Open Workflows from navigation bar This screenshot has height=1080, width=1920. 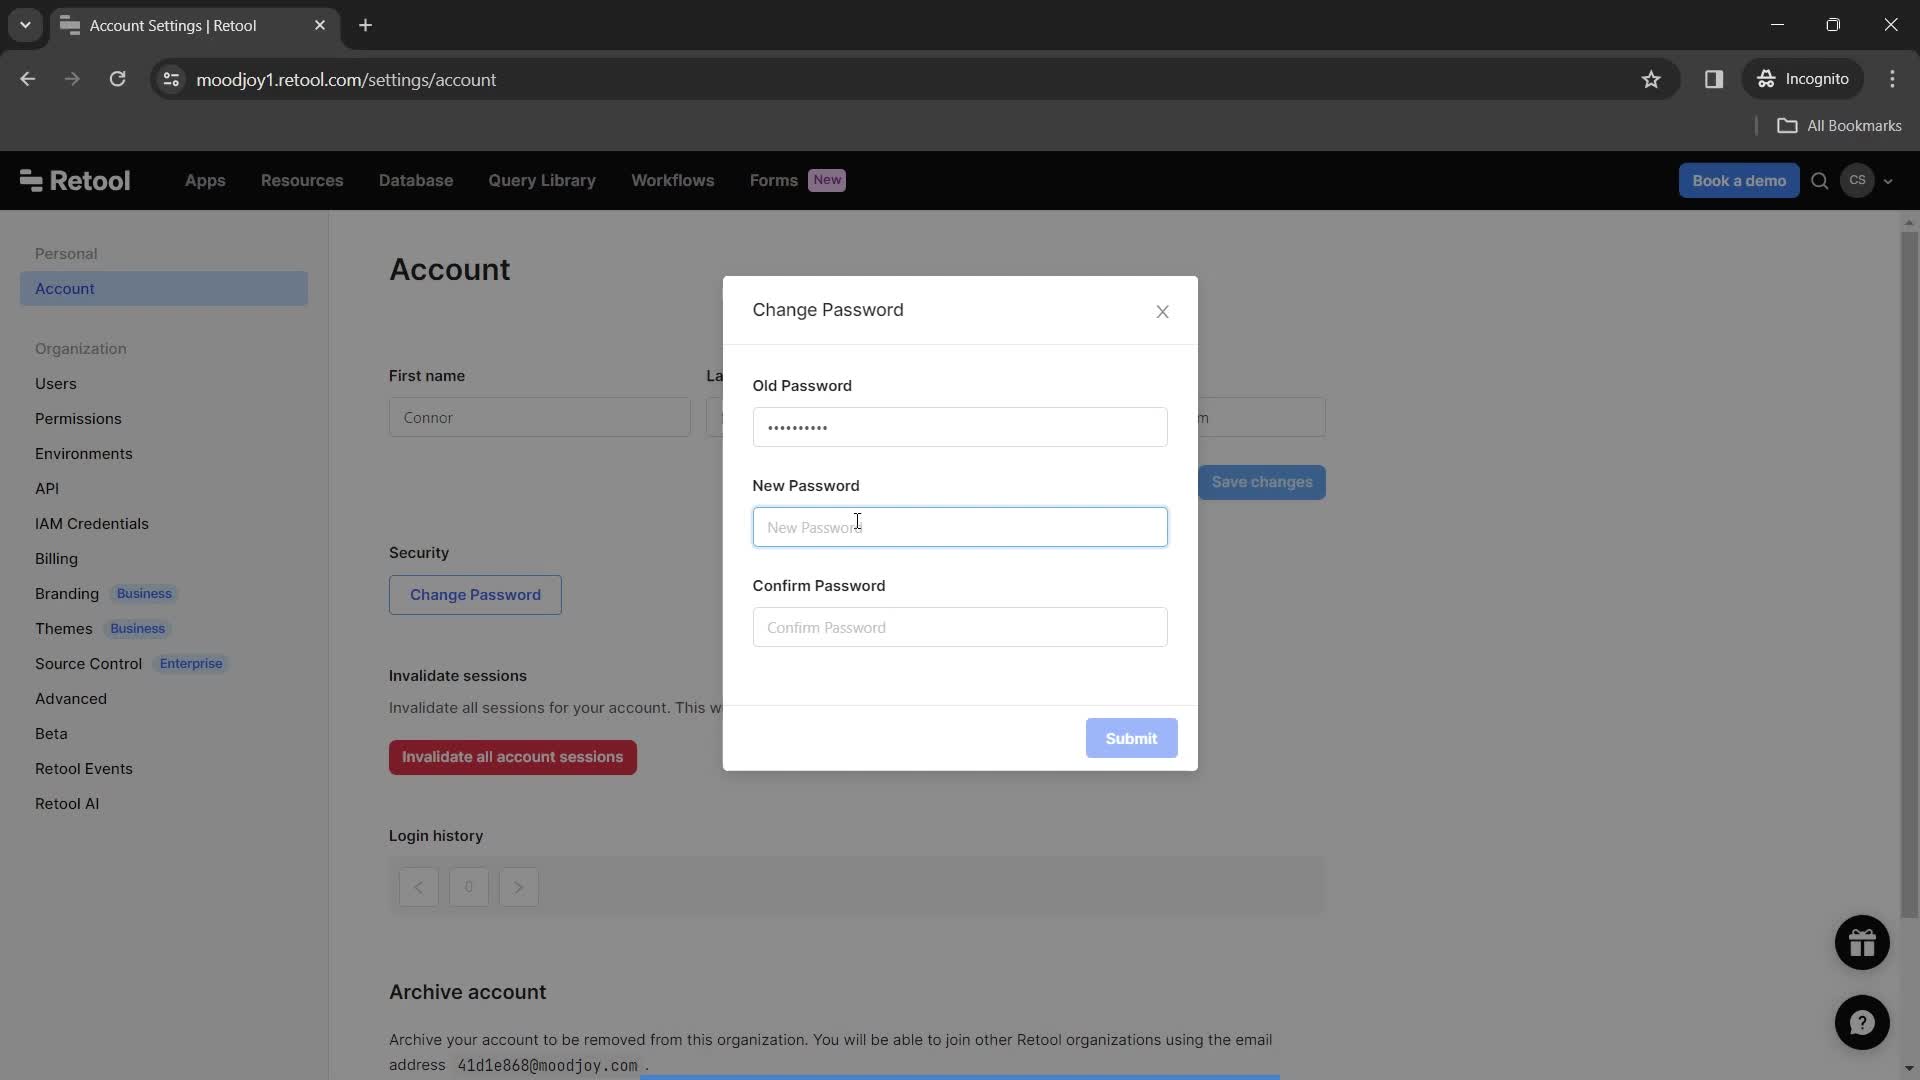(x=674, y=181)
